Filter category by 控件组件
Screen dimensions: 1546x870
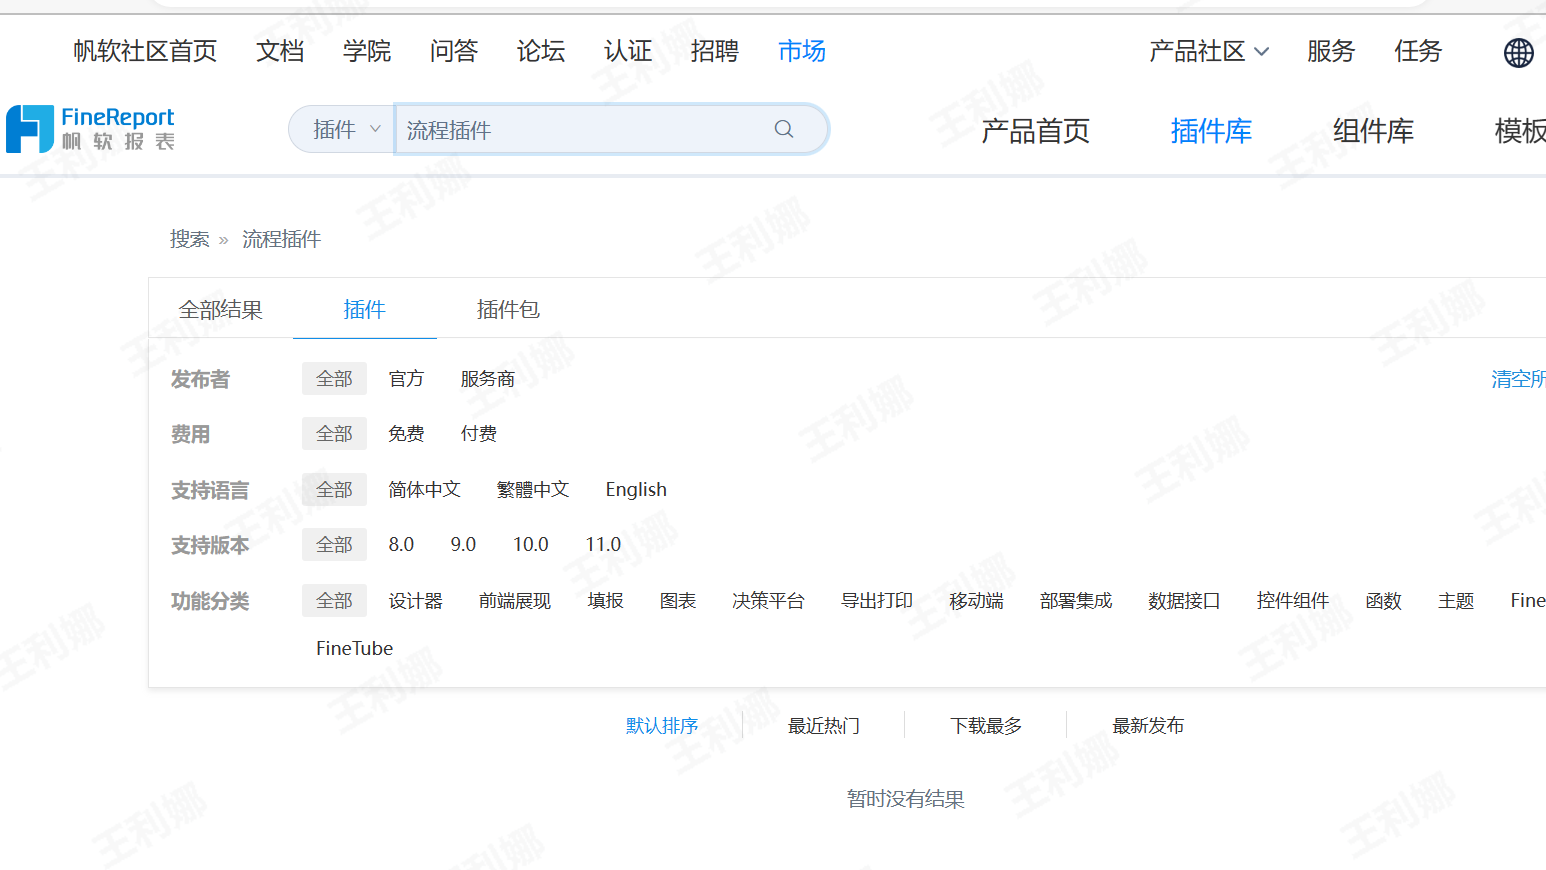1293,601
